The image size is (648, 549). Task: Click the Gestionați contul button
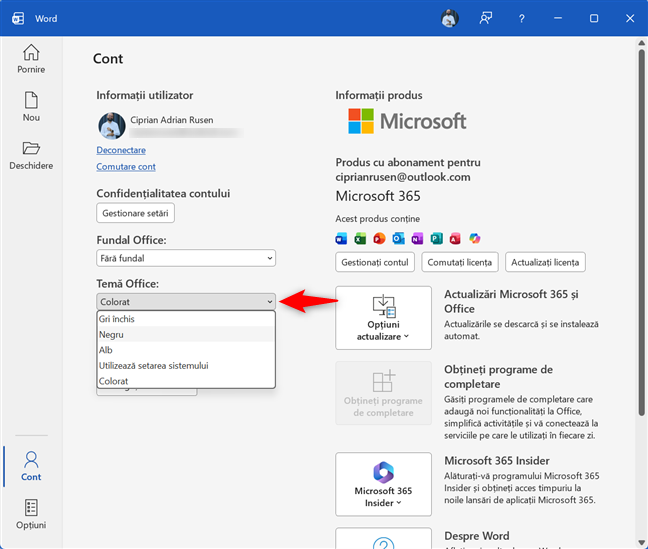[374, 262]
